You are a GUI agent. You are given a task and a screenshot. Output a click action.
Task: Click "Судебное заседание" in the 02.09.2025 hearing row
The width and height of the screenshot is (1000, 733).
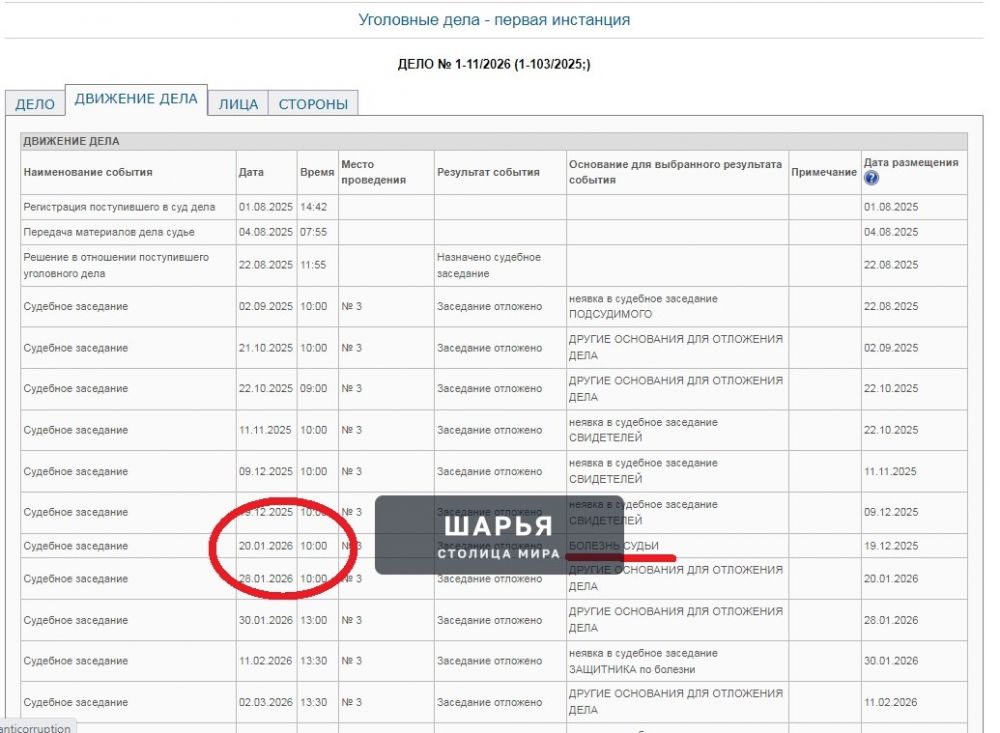[x=76, y=307]
